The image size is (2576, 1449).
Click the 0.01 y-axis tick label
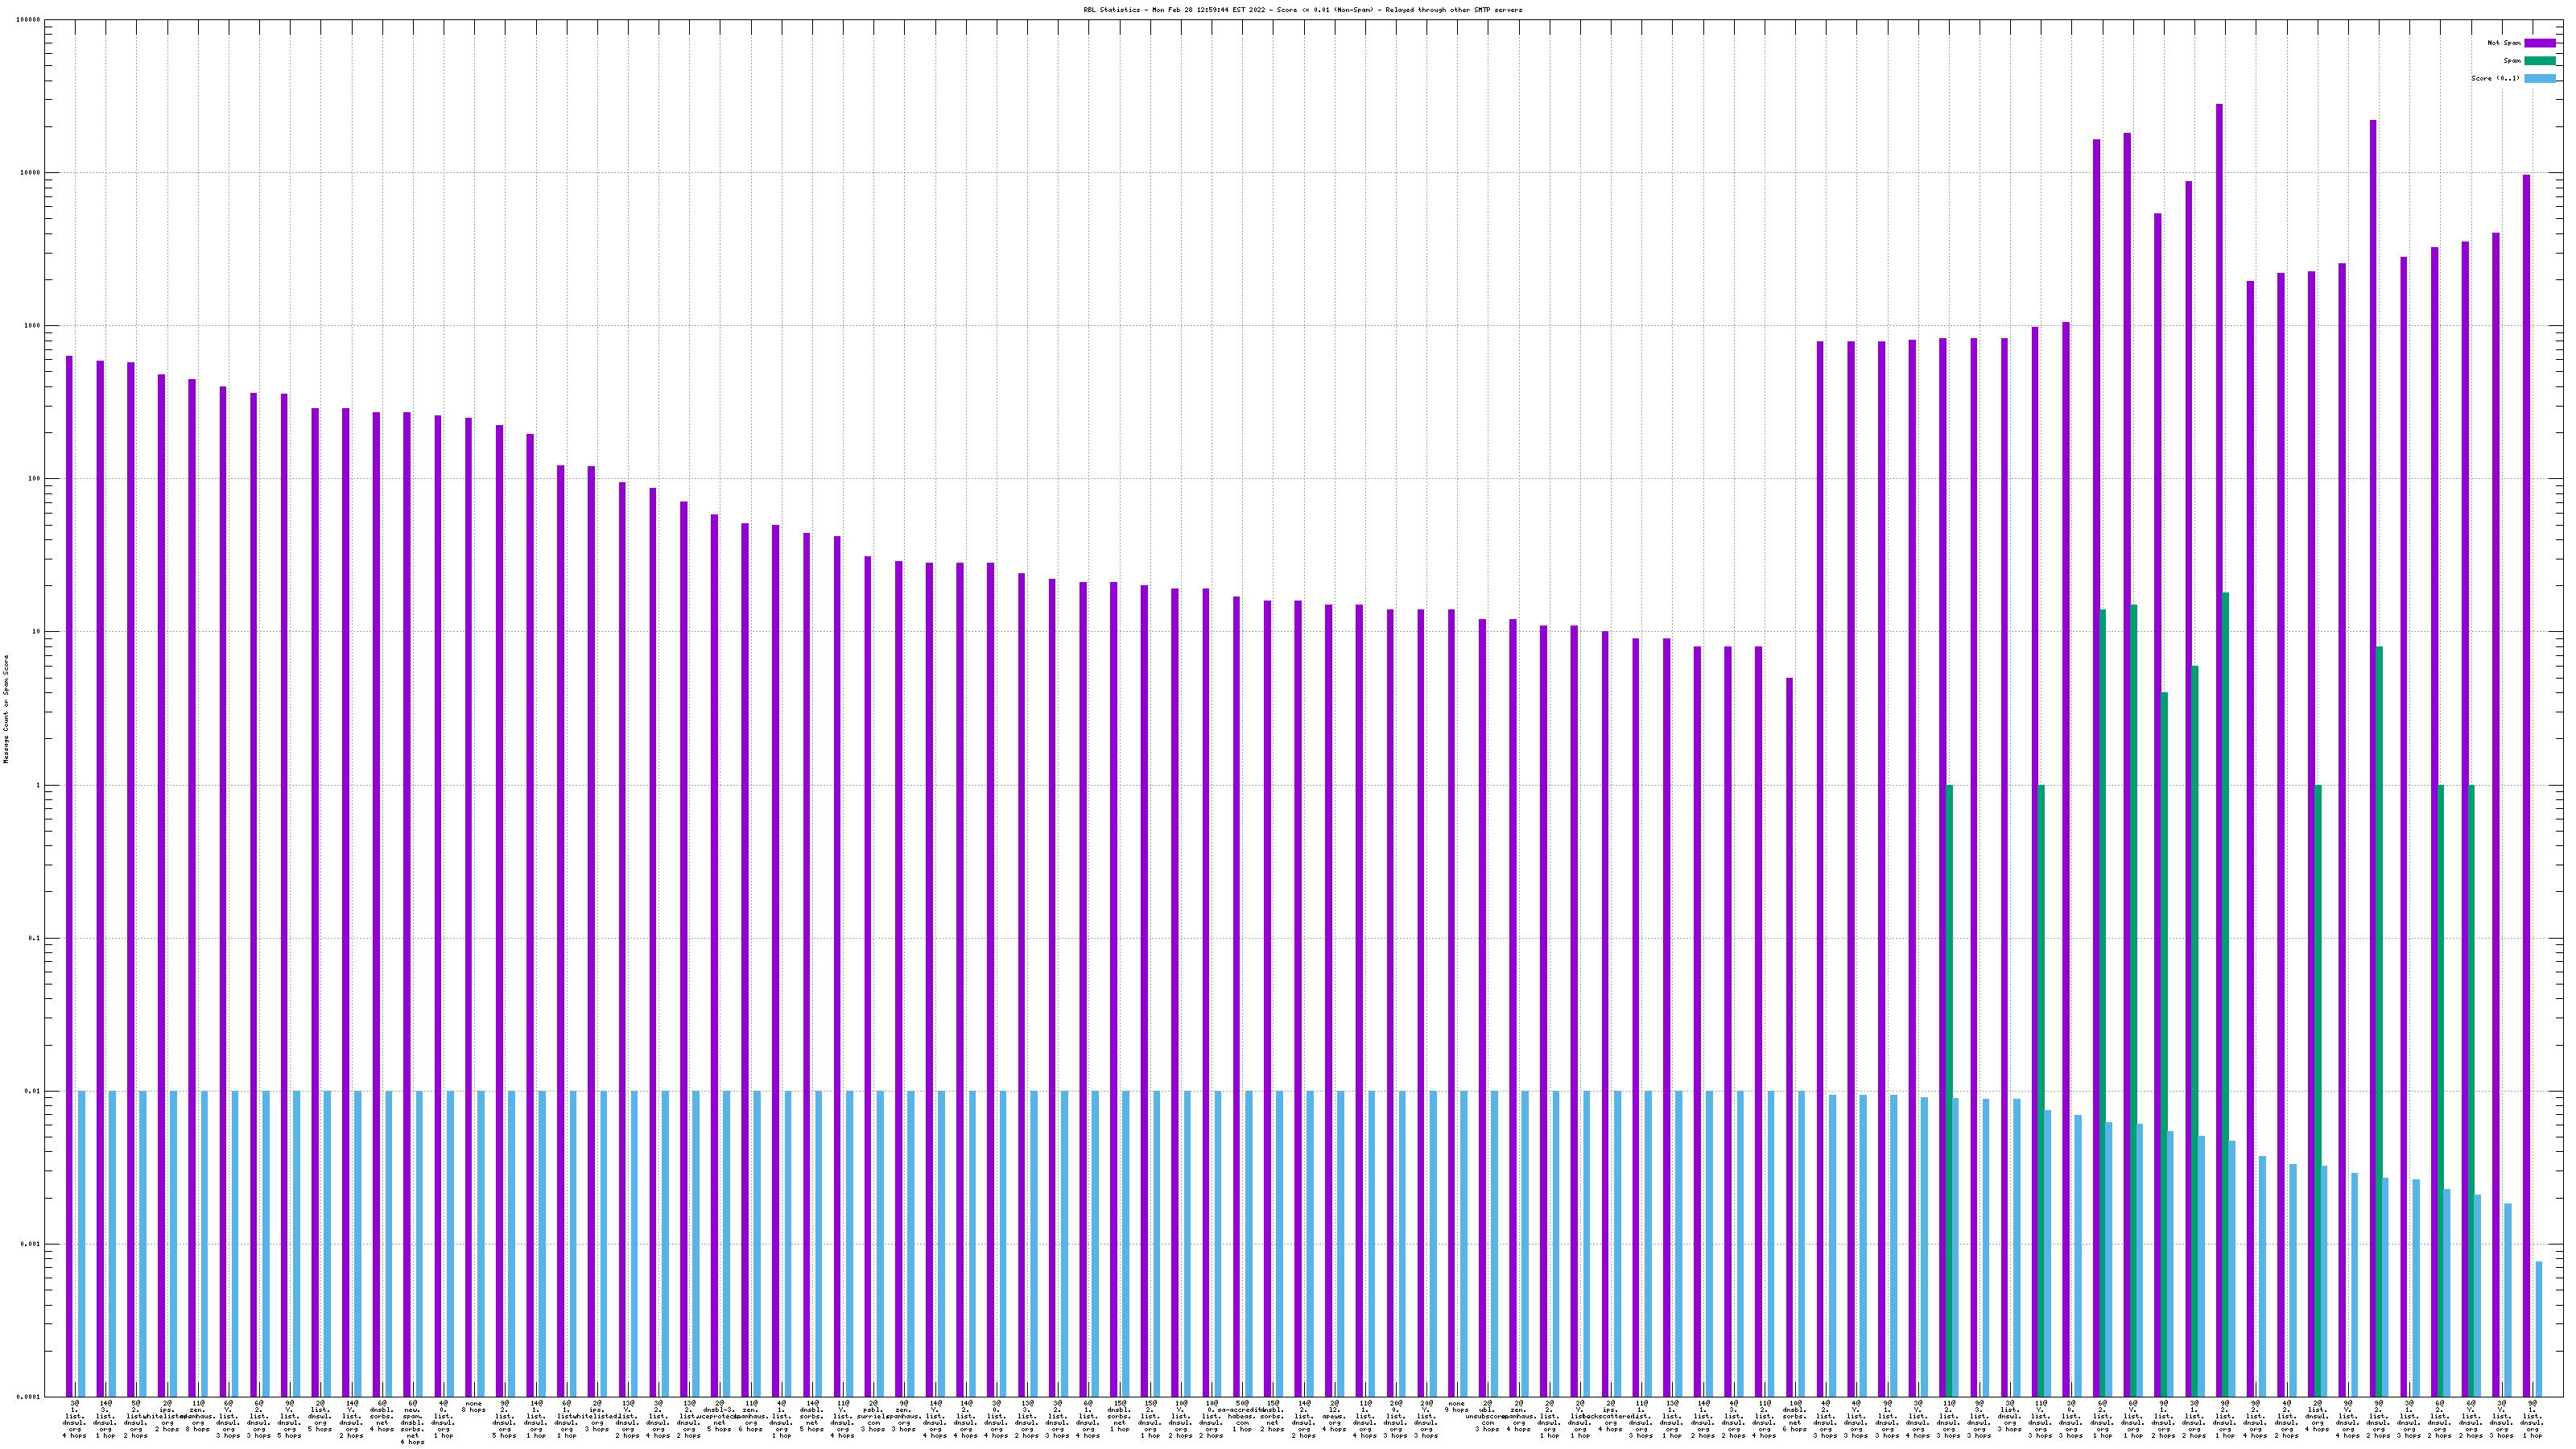pos(31,1092)
